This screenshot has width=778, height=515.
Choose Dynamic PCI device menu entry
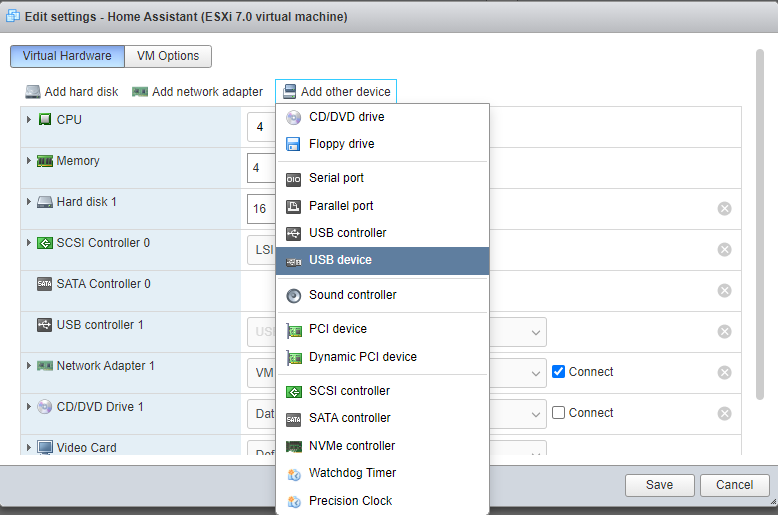click(x=383, y=357)
